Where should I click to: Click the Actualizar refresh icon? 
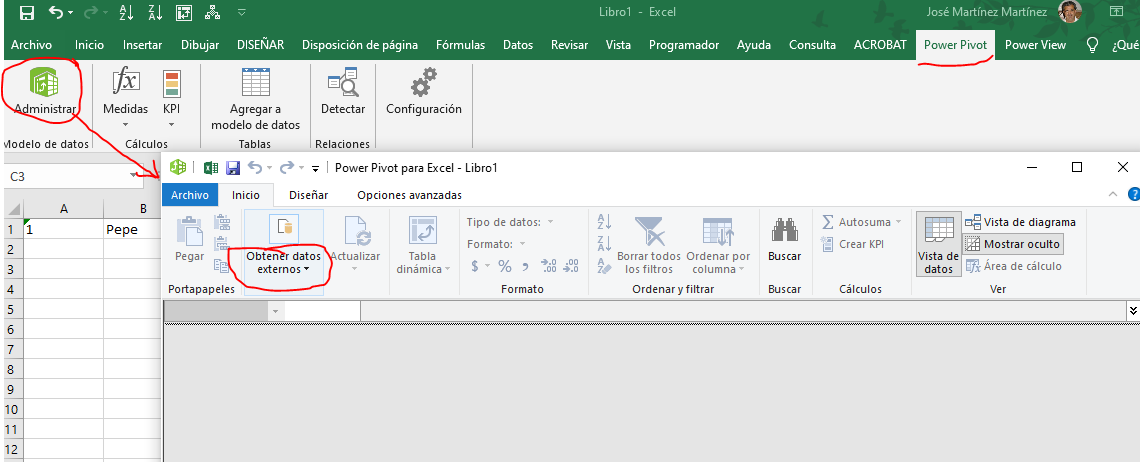[x=357, y=230]
